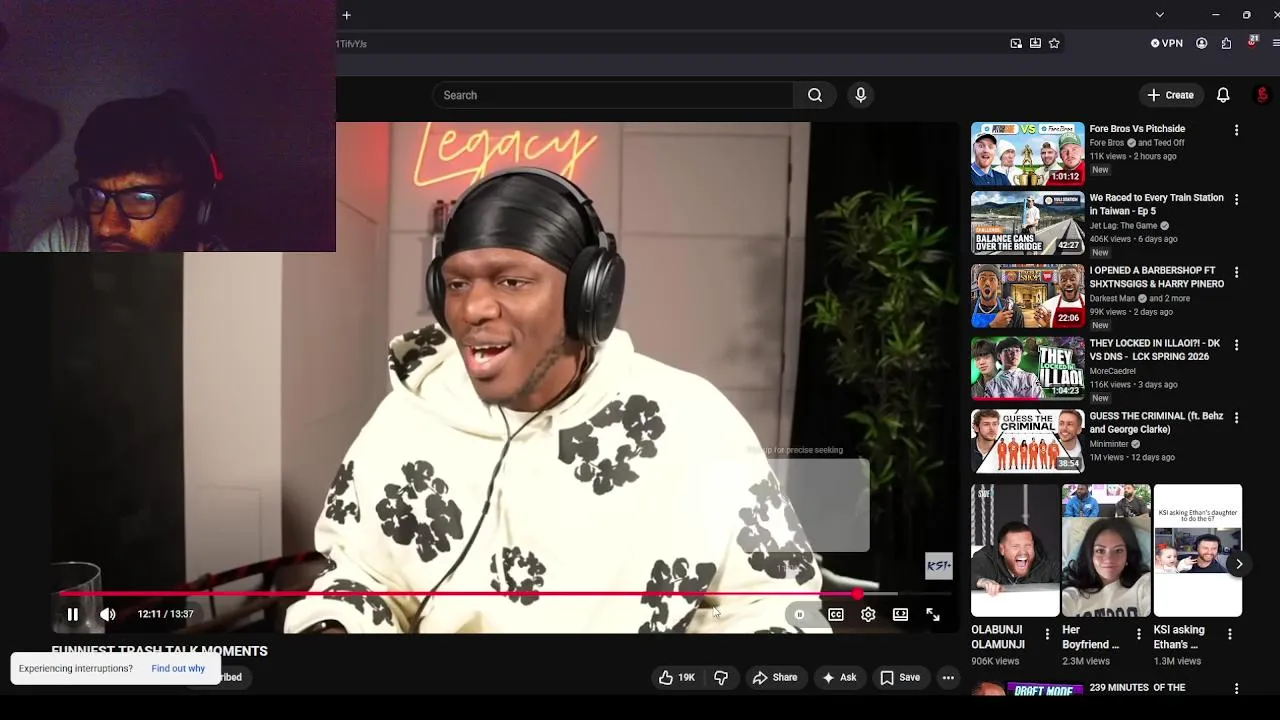This screenshot has width=1280, height=720.
Task: Go to the Miniminter channel
Action: point(1108,444)
